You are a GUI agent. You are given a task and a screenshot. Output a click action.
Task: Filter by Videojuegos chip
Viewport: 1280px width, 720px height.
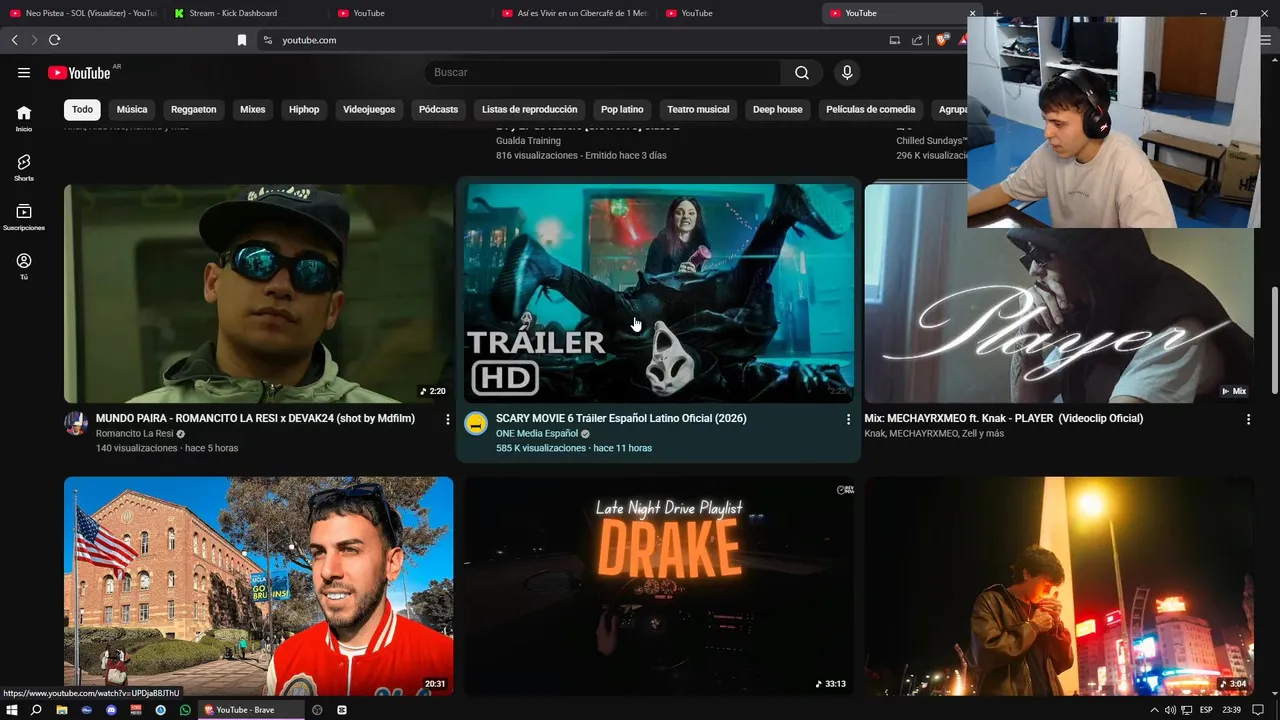[x=369, y=109]
